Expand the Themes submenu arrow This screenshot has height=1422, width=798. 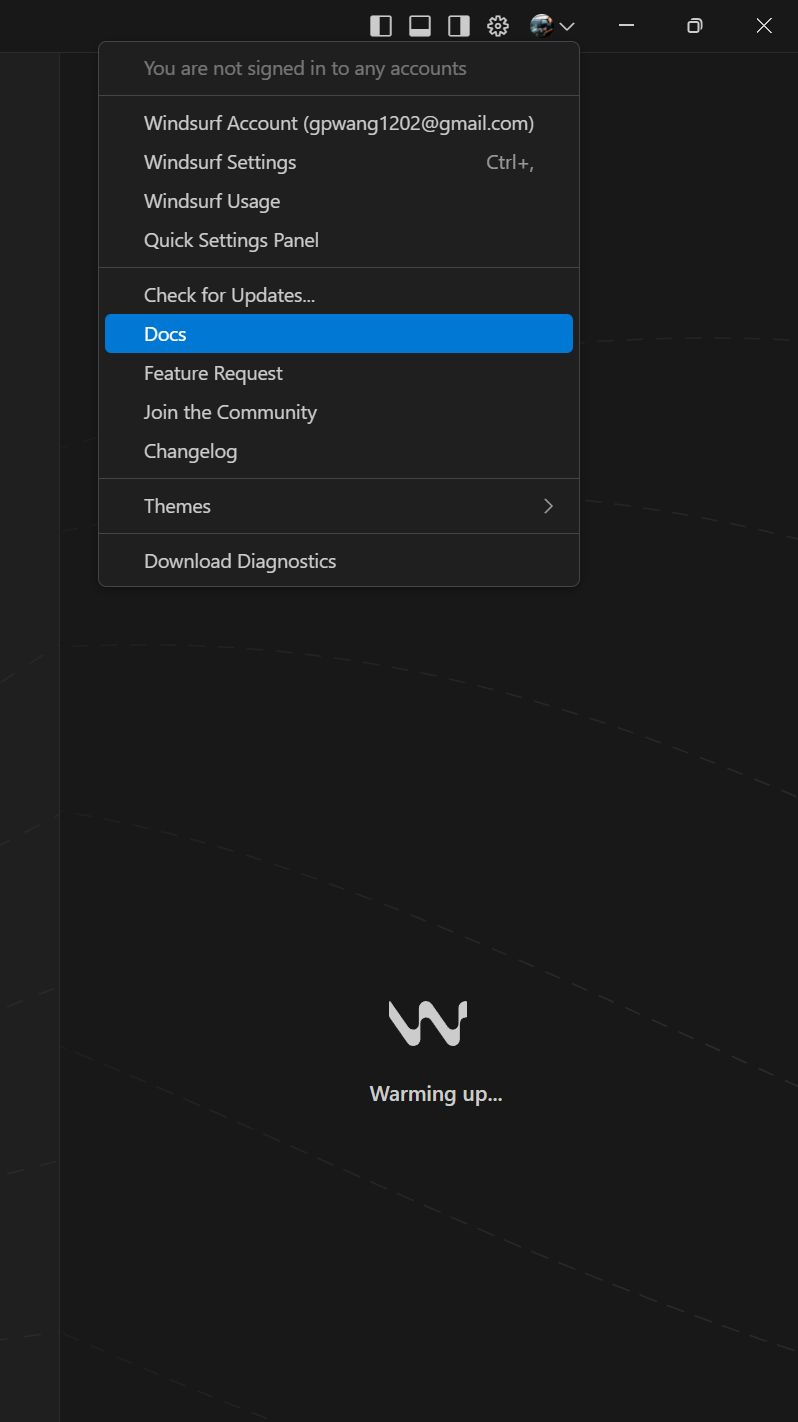pos(548,506)
